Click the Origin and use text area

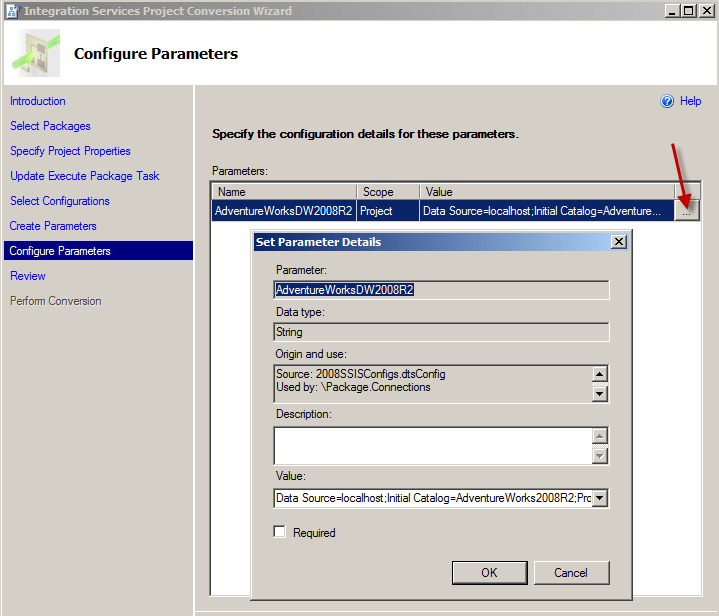tap(433, 384)
